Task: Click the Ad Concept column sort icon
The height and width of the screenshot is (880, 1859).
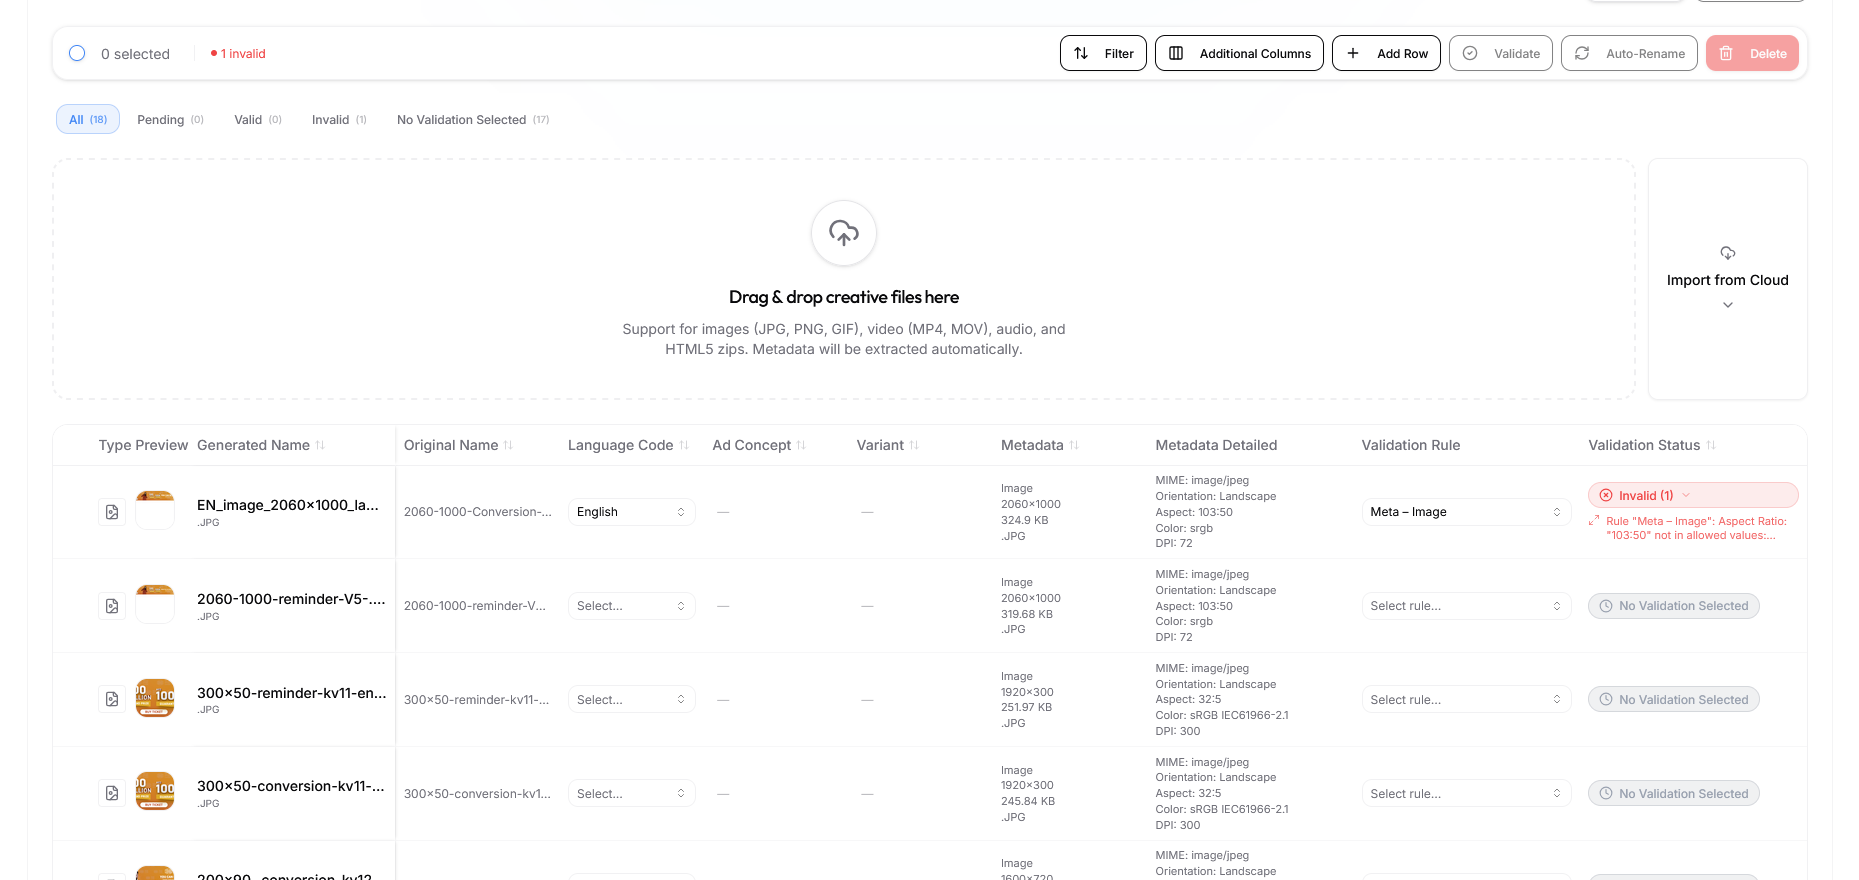Action: [x=801, y=445]
